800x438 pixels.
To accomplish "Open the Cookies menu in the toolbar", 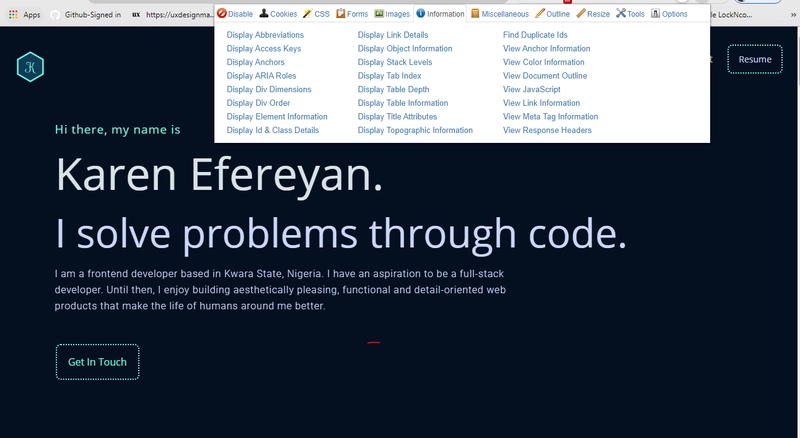I will click(278, 14).
